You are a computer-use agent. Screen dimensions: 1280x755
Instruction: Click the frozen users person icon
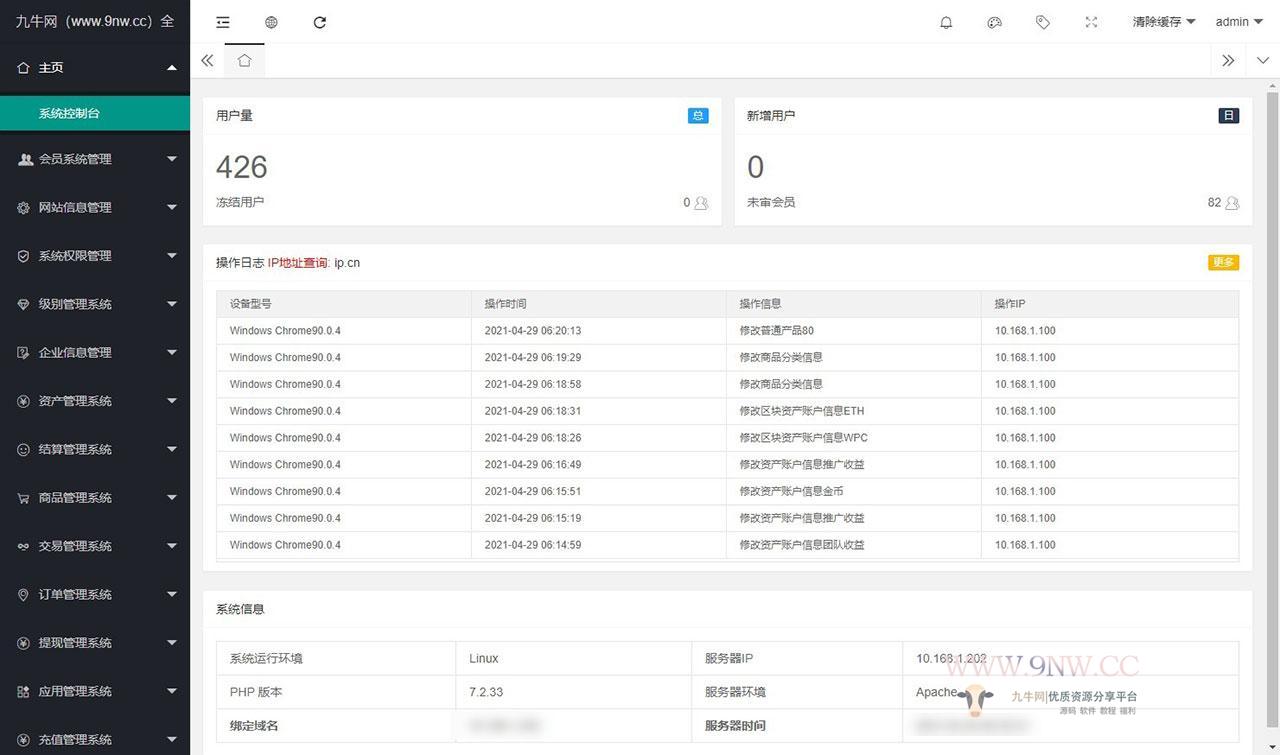[701, 203]
